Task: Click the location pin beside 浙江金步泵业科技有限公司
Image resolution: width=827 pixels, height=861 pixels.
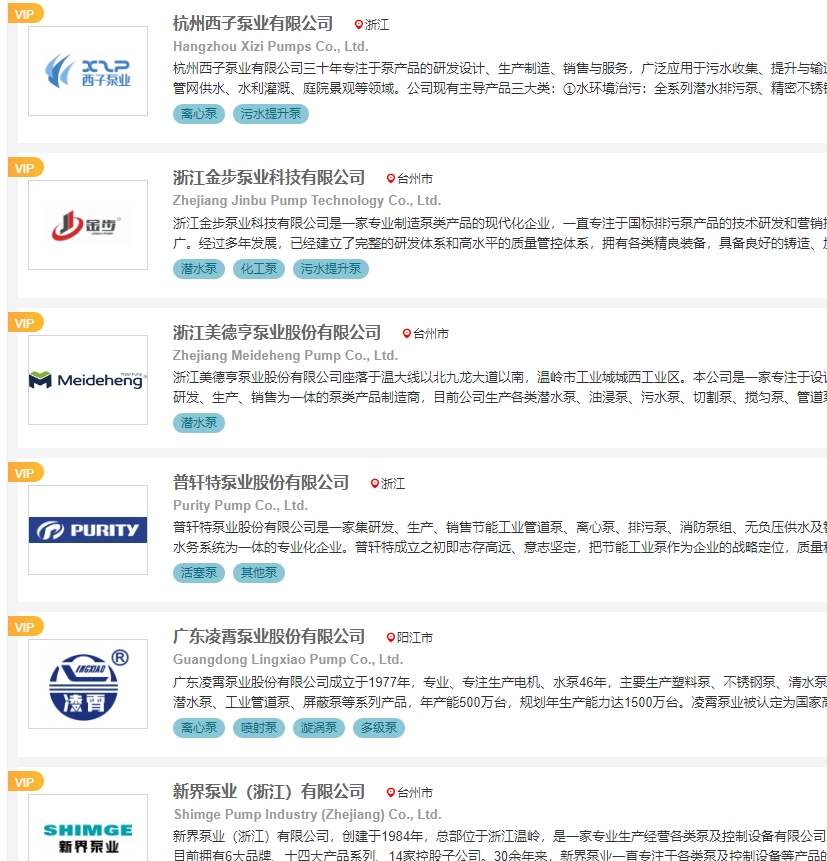Action: 390,178
